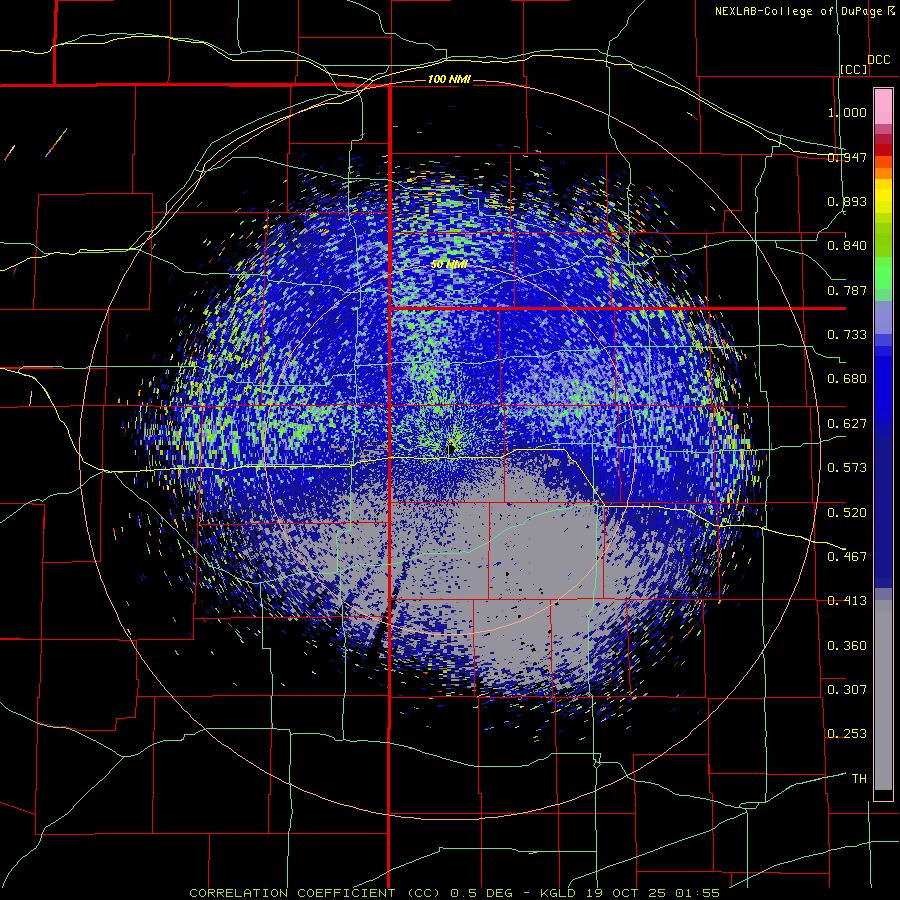Select the 0.520 scale value
This screenshot has width=900, height=900.
pyautogui.click(x=847, y=512)
